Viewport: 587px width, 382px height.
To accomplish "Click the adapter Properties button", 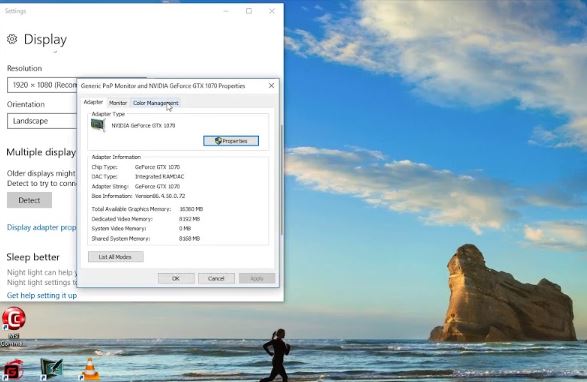I will [231, 141].
